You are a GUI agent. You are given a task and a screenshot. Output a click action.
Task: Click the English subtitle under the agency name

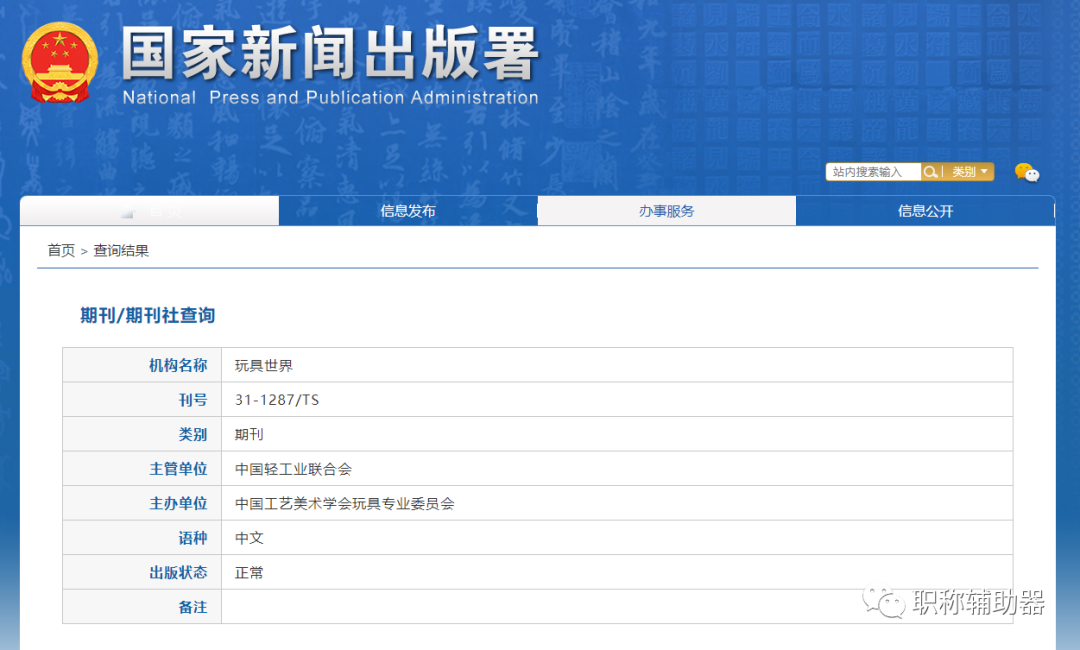pyautogui.click(x=329, y=98)
